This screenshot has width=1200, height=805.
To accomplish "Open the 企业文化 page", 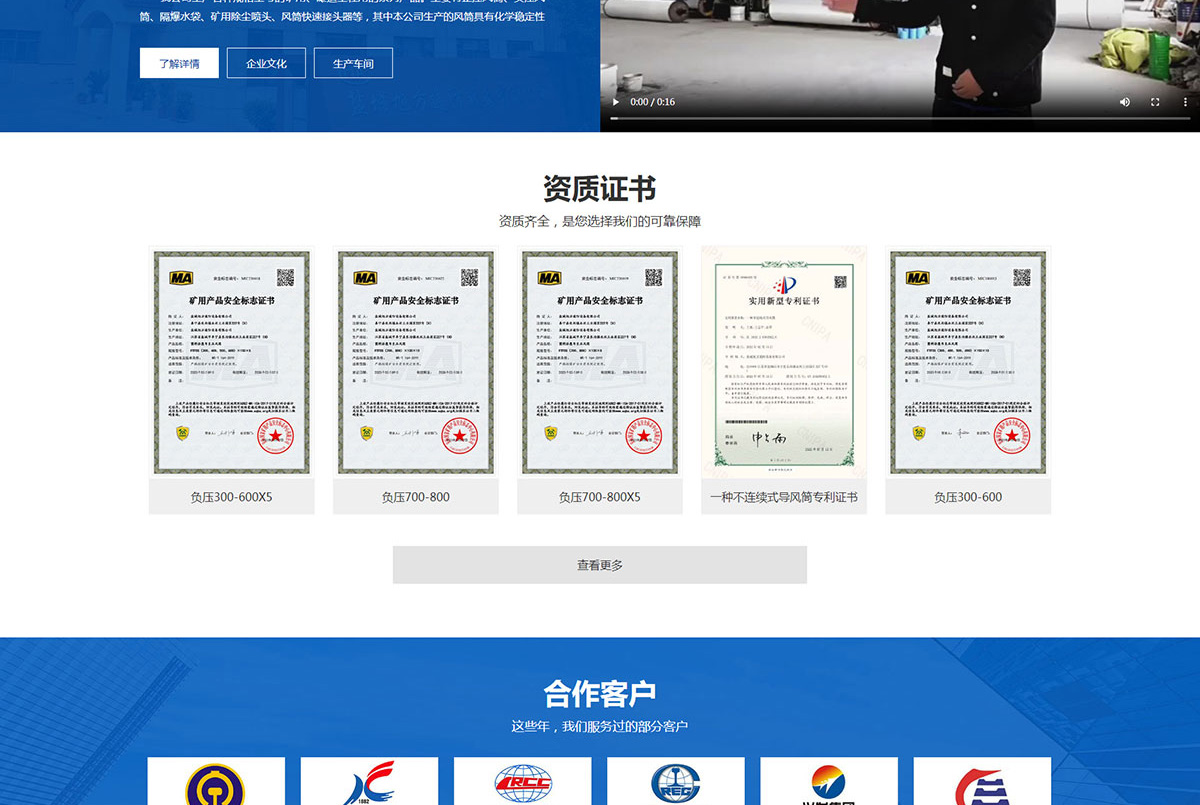I will click(x=266, y=63).
